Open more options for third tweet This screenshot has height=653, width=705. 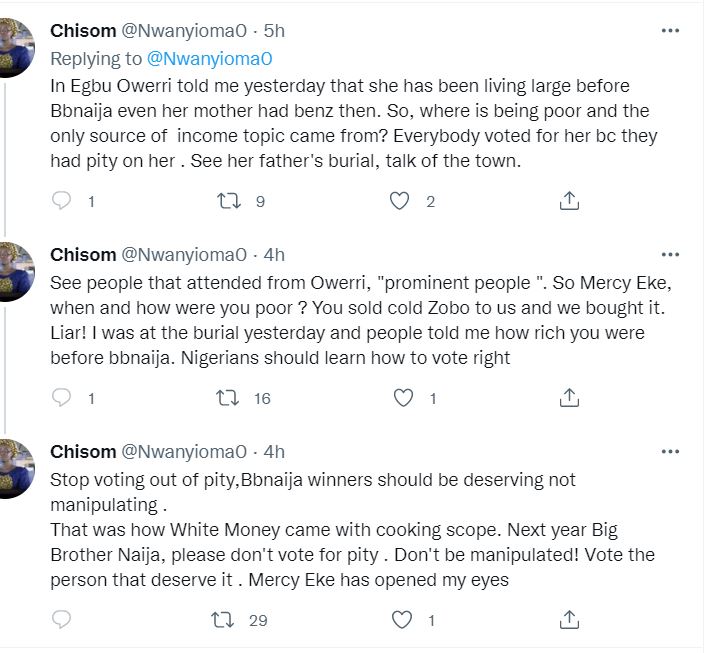click(670, 450)
